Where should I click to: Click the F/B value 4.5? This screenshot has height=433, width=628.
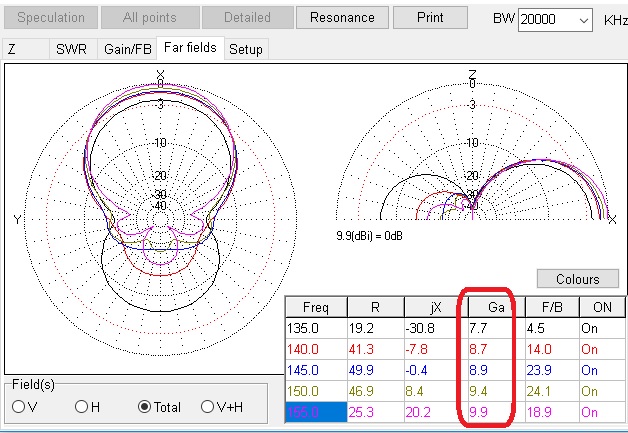point(552,328)
